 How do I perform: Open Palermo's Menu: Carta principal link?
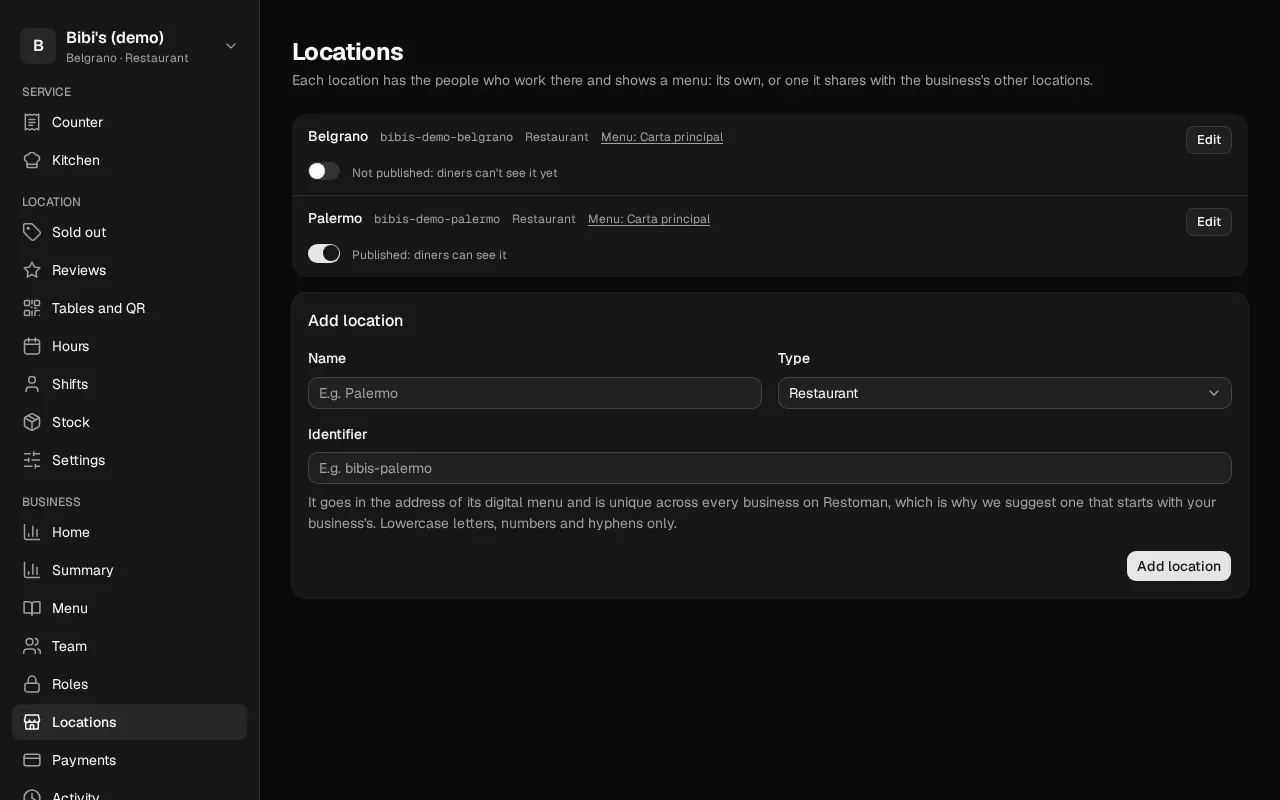(649, 219)
